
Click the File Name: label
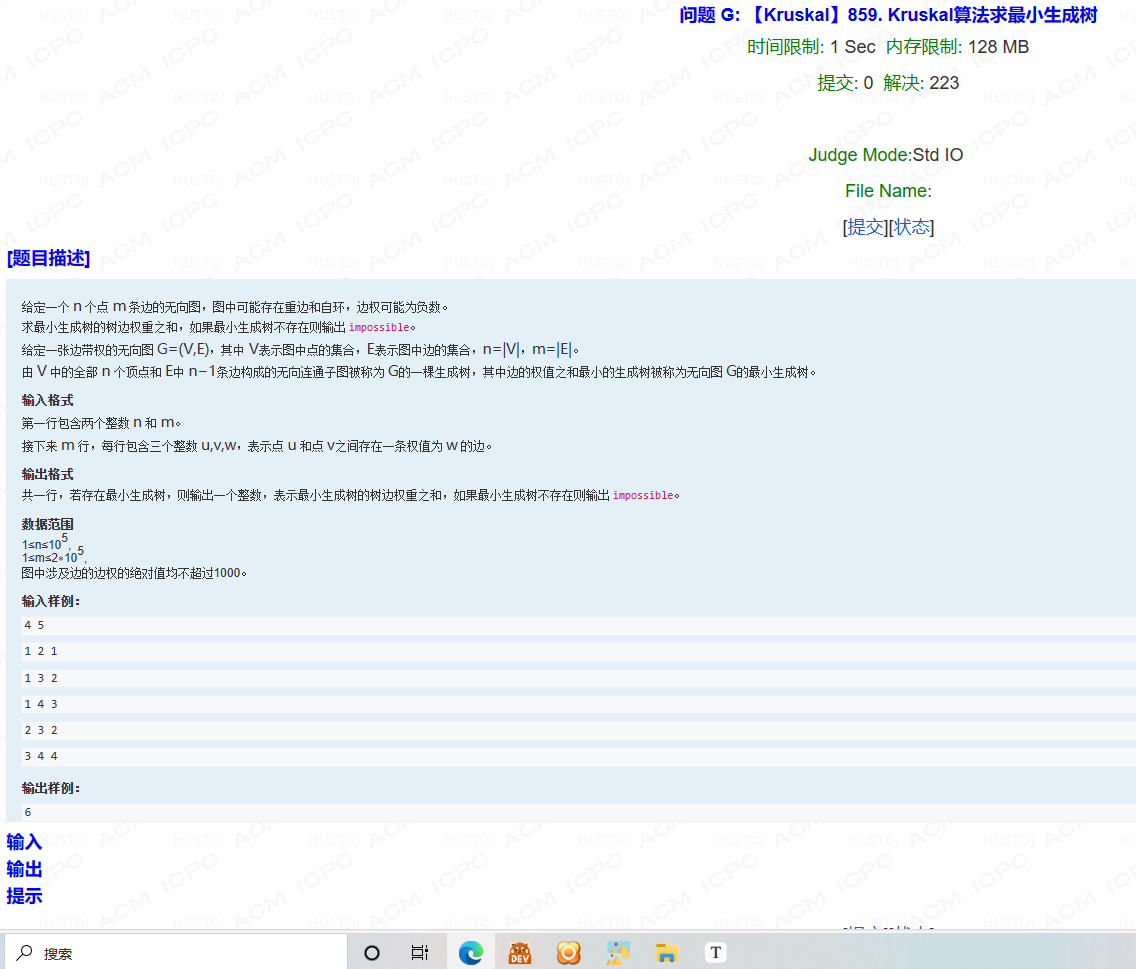tap(888, 191)
